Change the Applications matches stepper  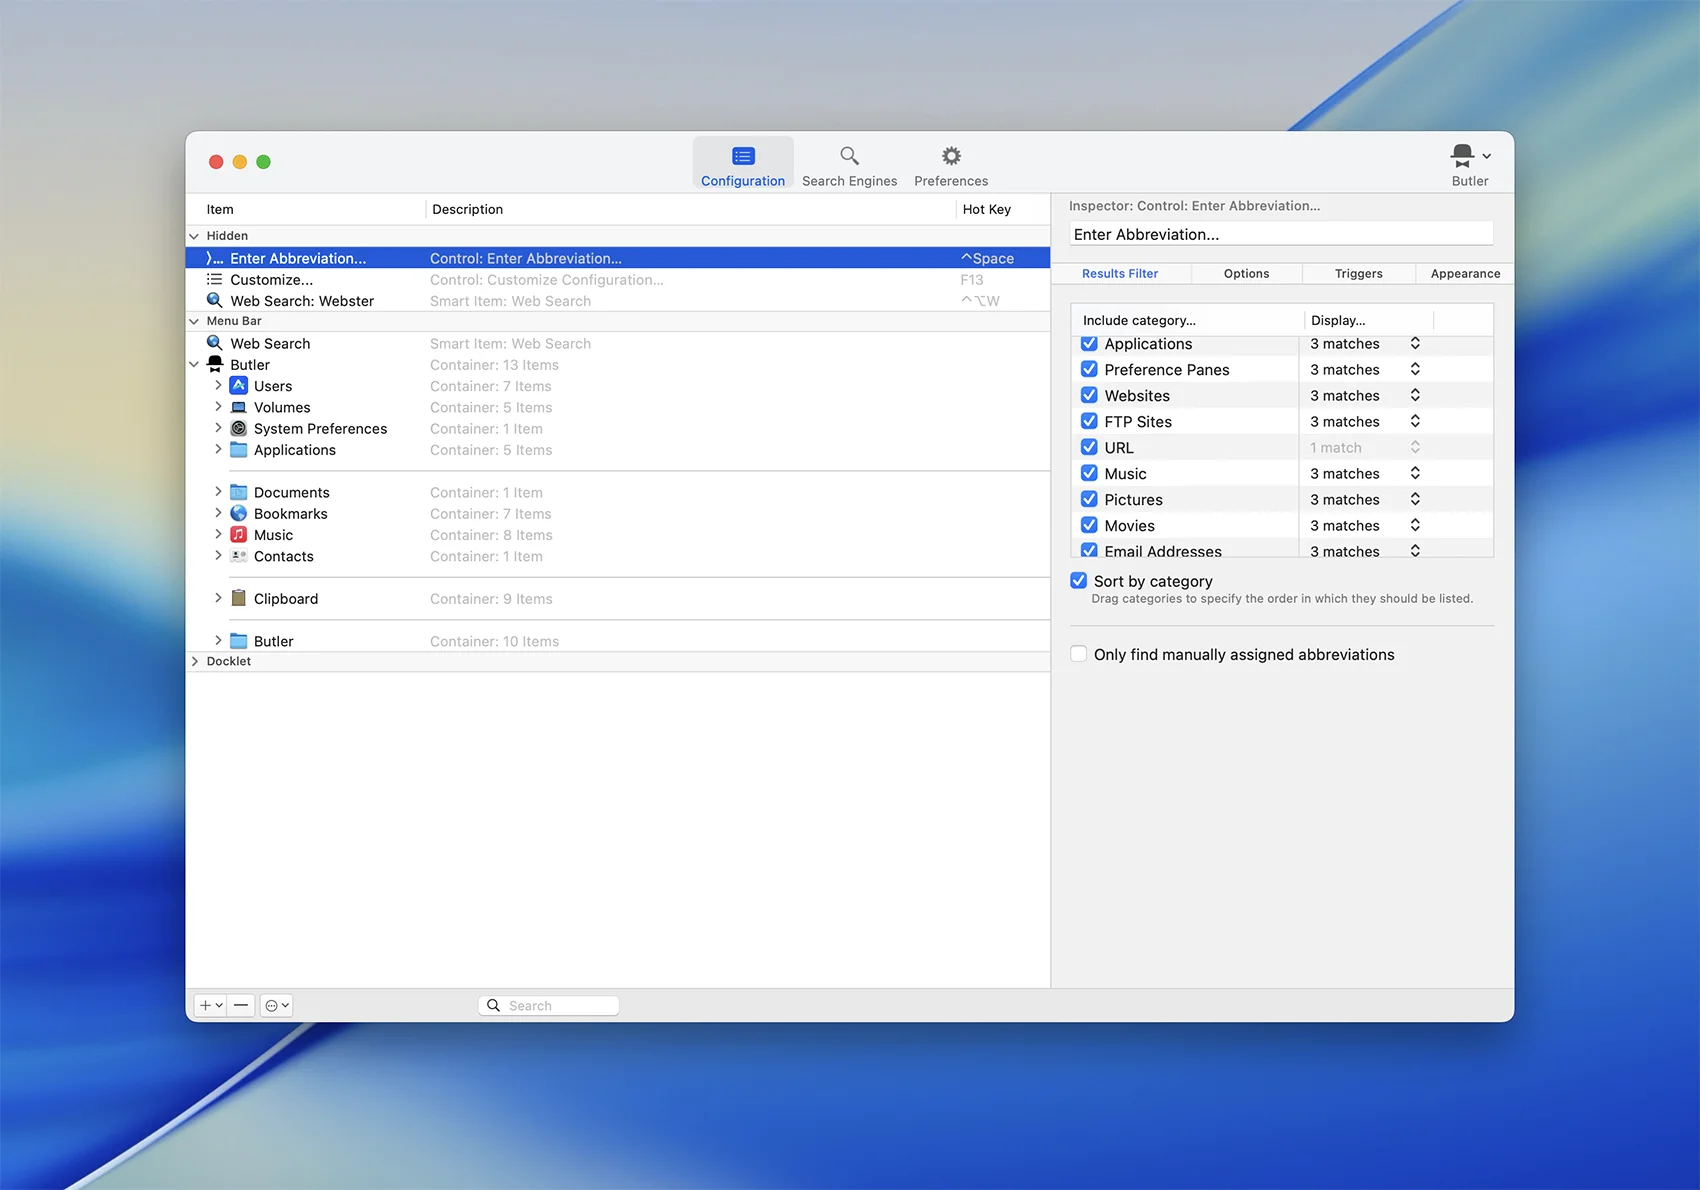(x=1415, y=343)
